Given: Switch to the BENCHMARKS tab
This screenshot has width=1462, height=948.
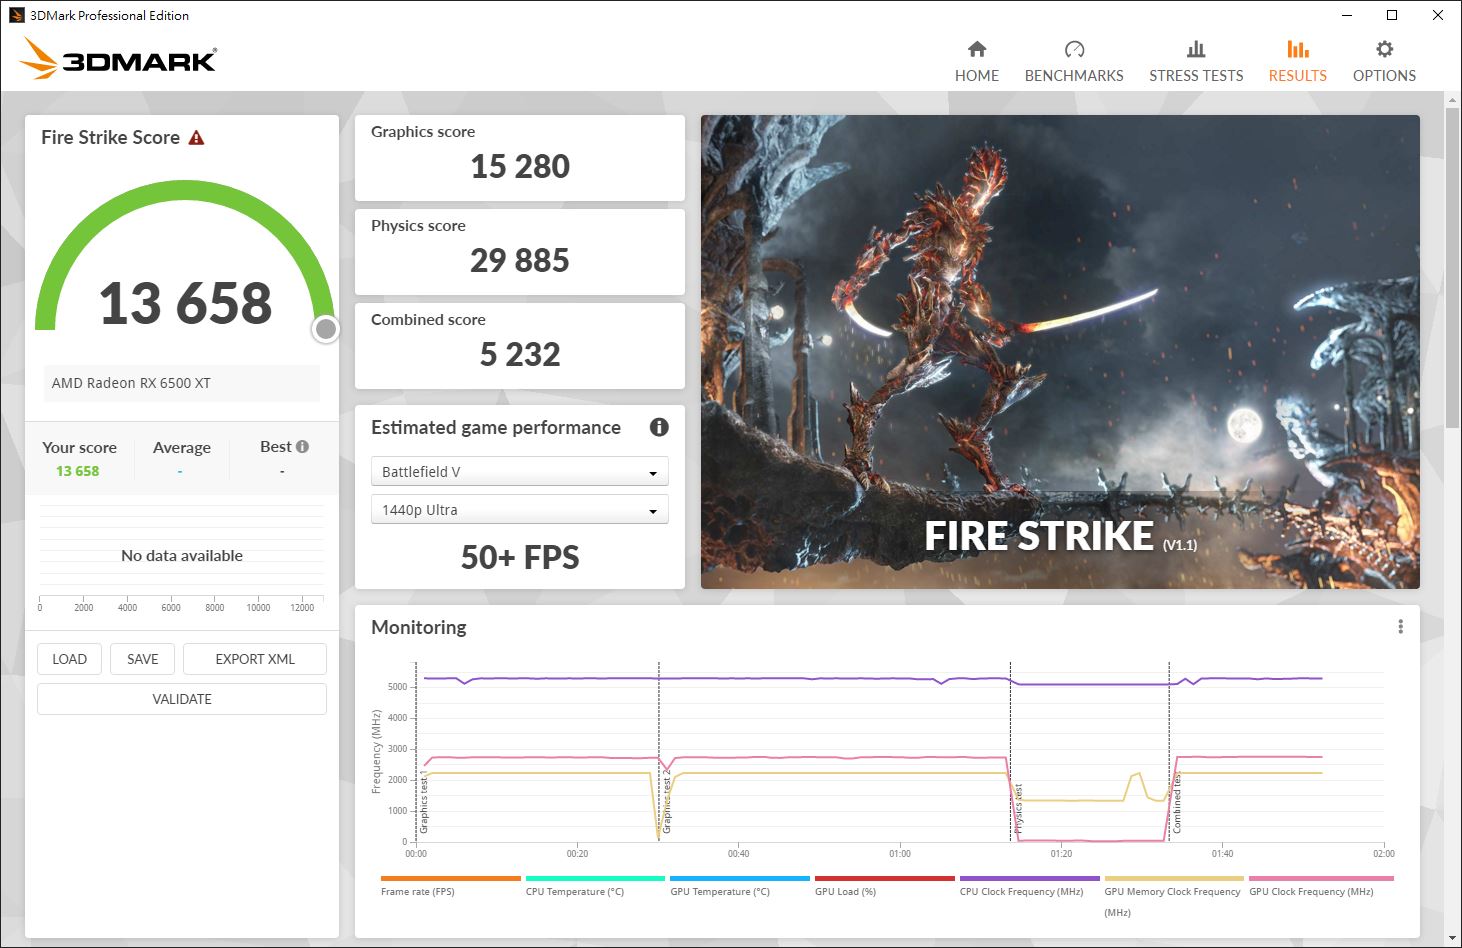Looking at the screenshot, I should coord(1074,61).
